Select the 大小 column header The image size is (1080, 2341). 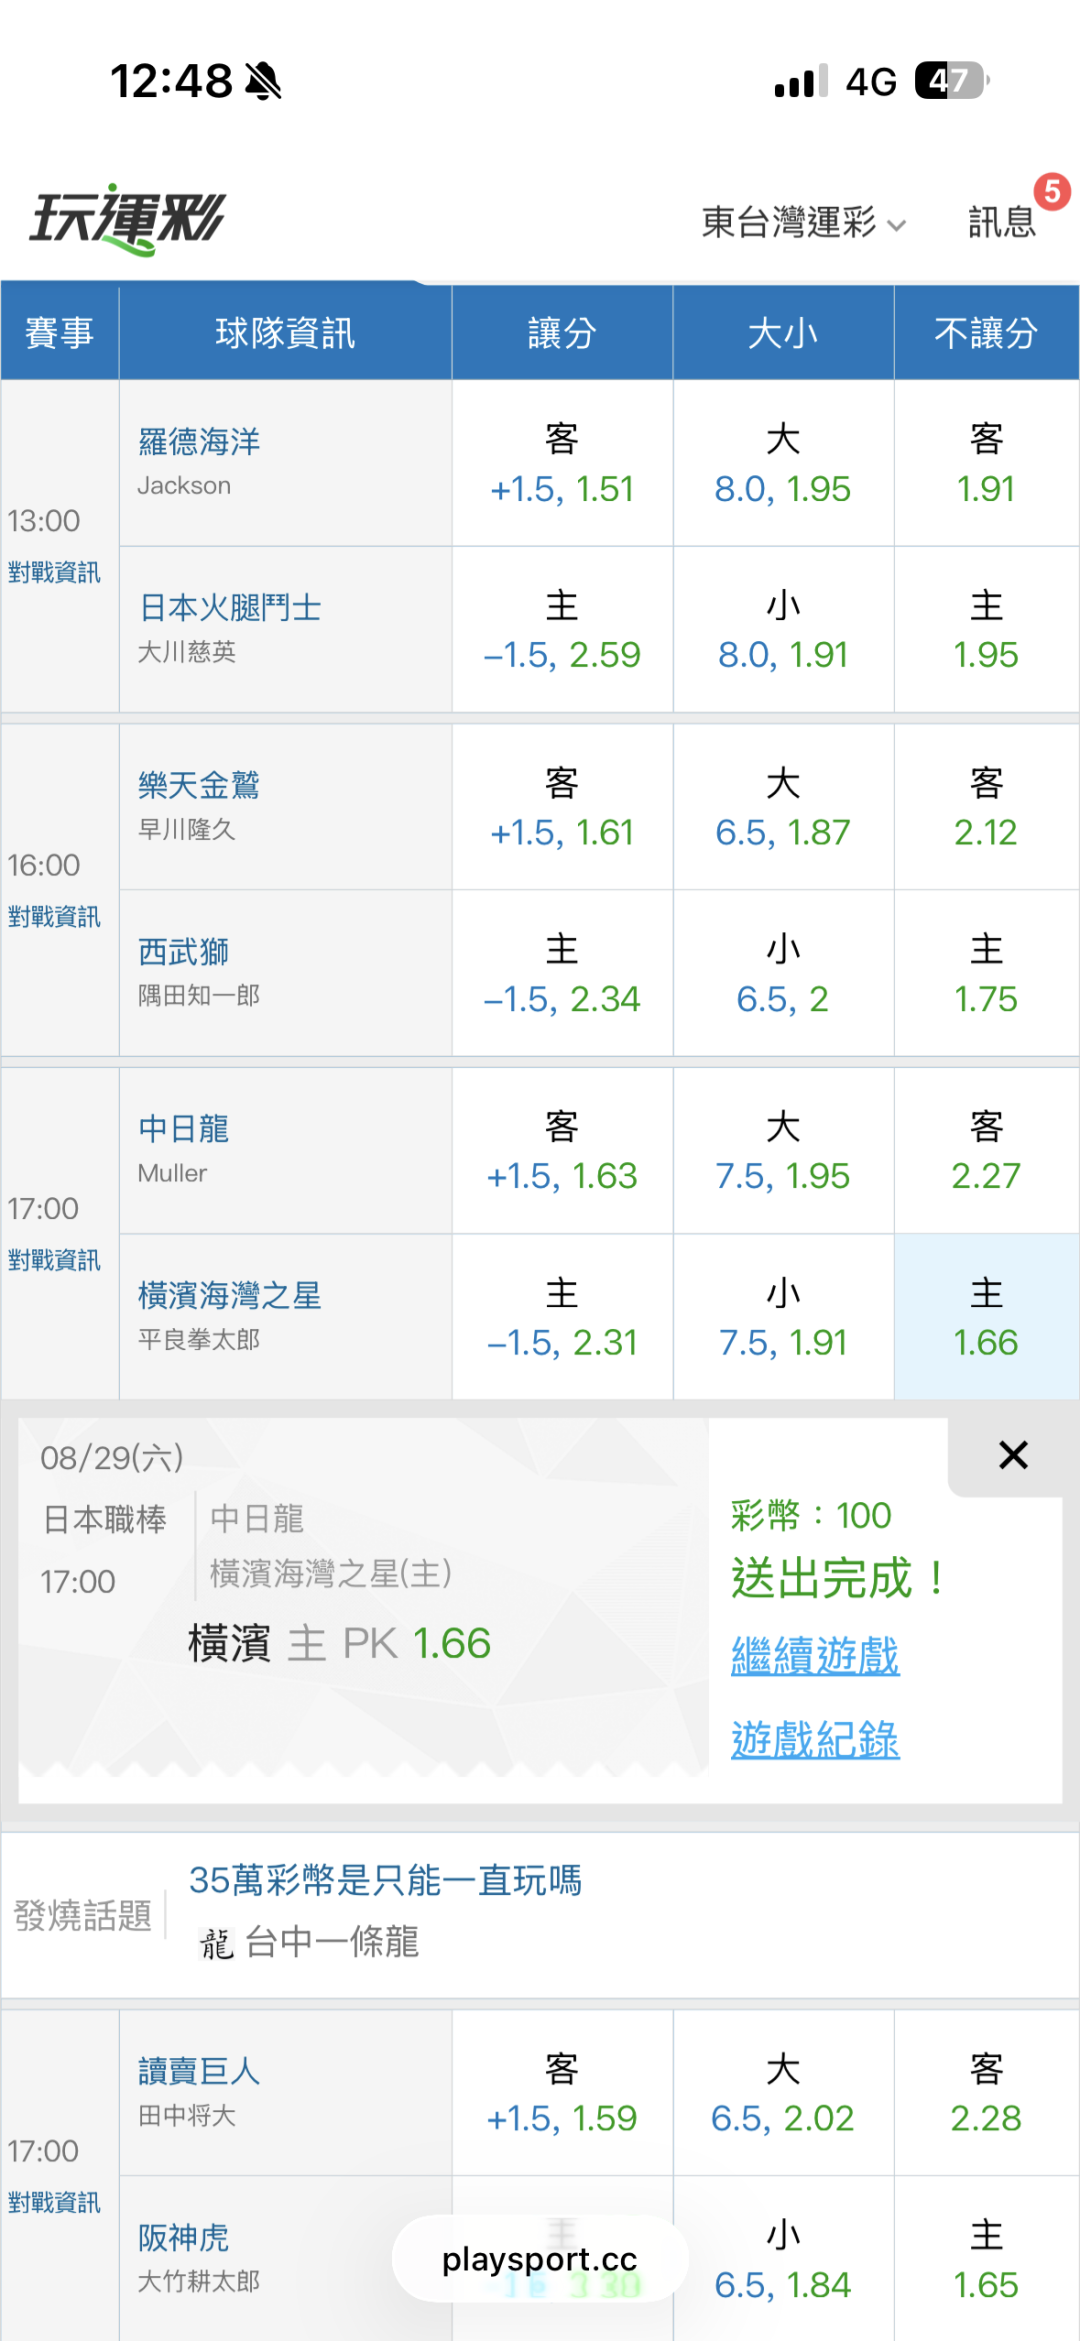(783, 333)
